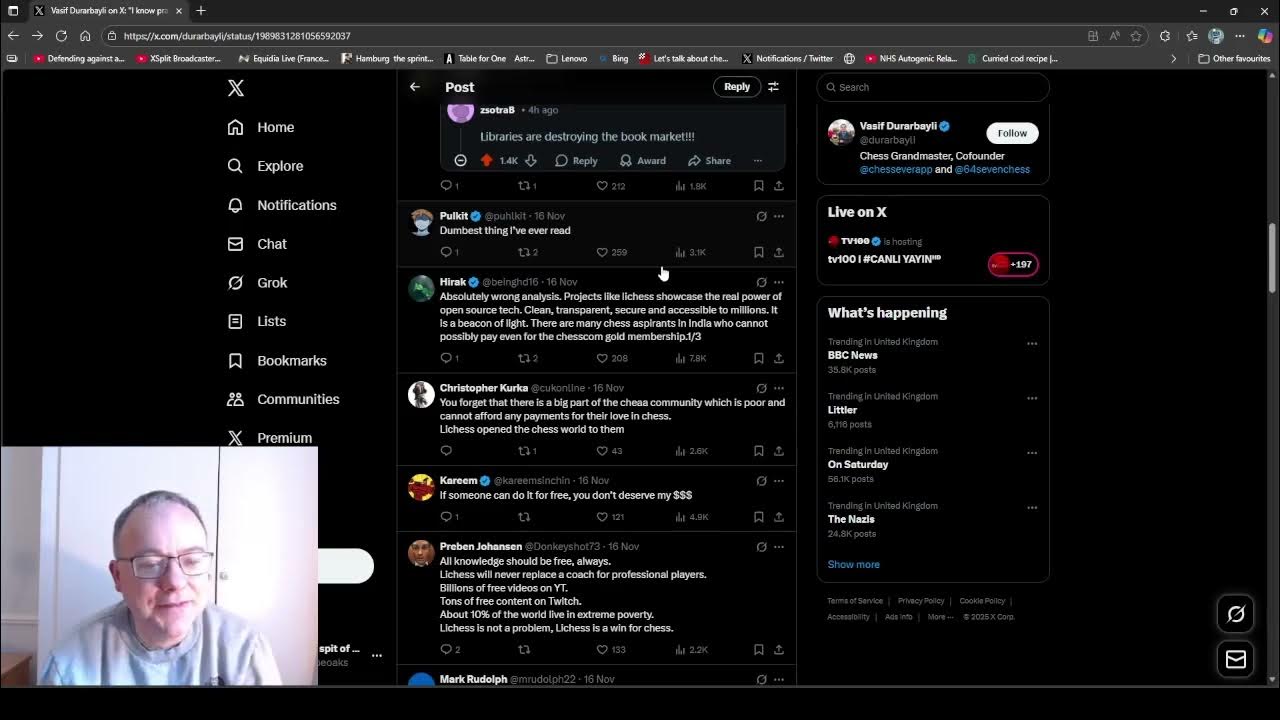1280x720 pixels.
Task: Join the tv100 live +197 listeners button
Action: pyautogui.click(x=1013, y=264)
